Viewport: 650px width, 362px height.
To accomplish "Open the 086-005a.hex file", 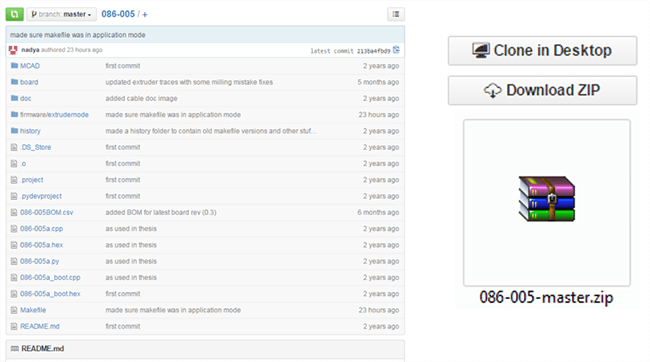I will tap(41, 245).
